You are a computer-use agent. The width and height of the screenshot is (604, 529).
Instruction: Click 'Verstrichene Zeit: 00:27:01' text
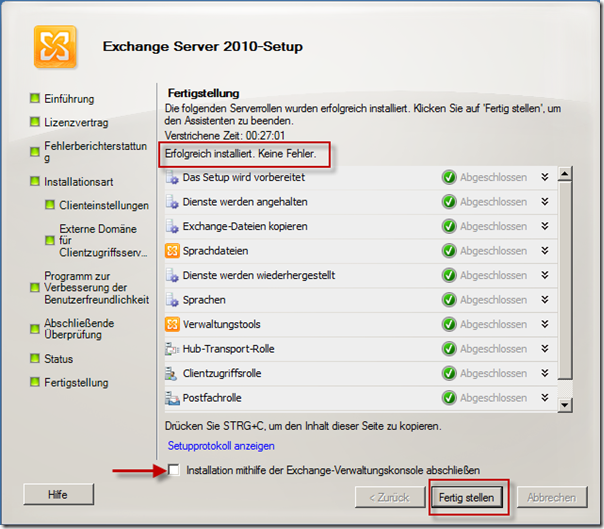point(225,136)
